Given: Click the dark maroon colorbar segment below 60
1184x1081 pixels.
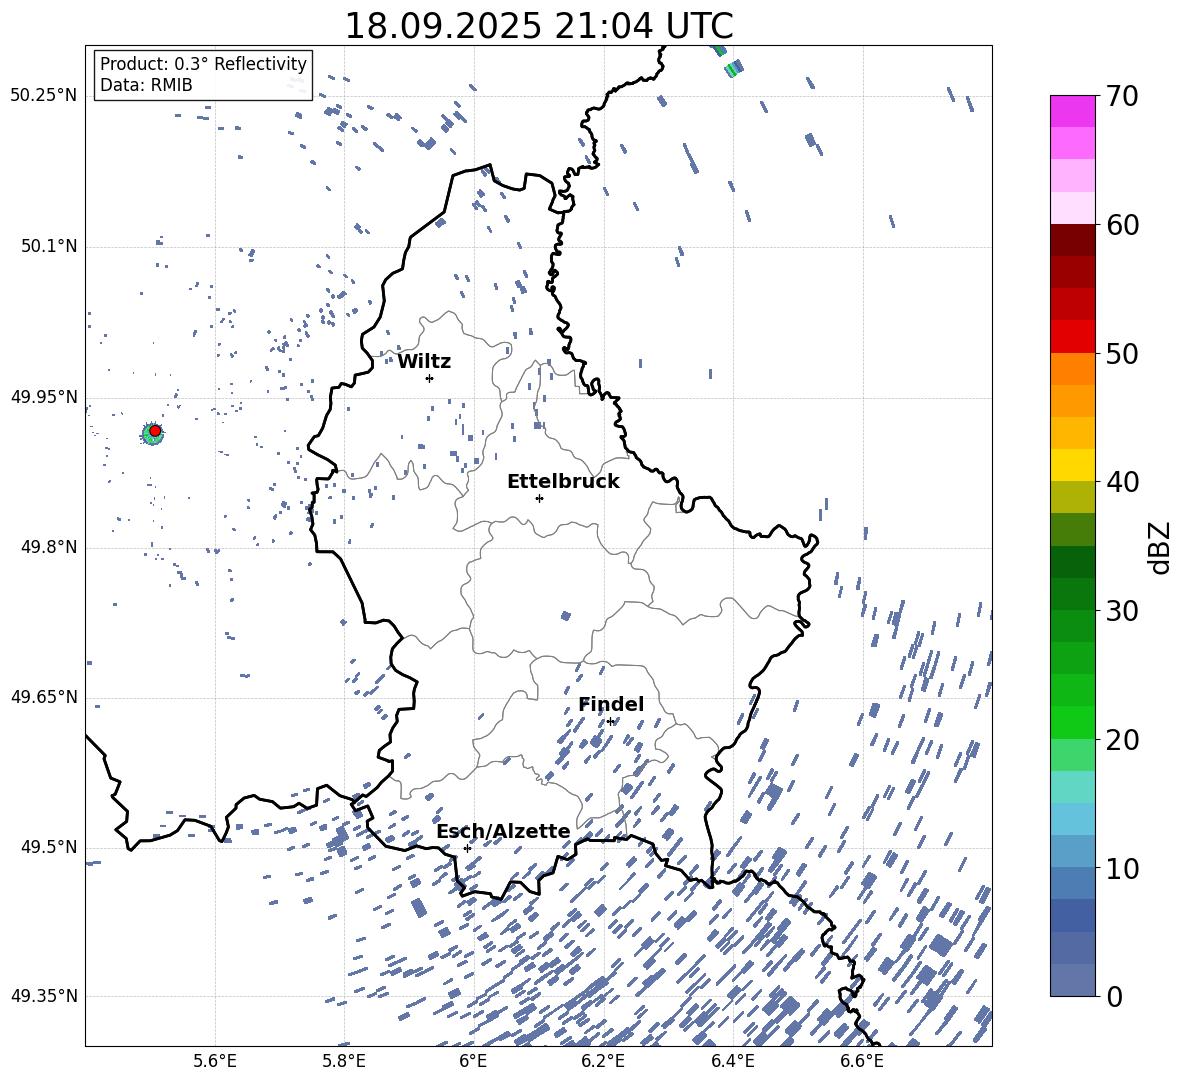Looking at the screenshot, I should pyautogui.click(x=1073, y=240).
